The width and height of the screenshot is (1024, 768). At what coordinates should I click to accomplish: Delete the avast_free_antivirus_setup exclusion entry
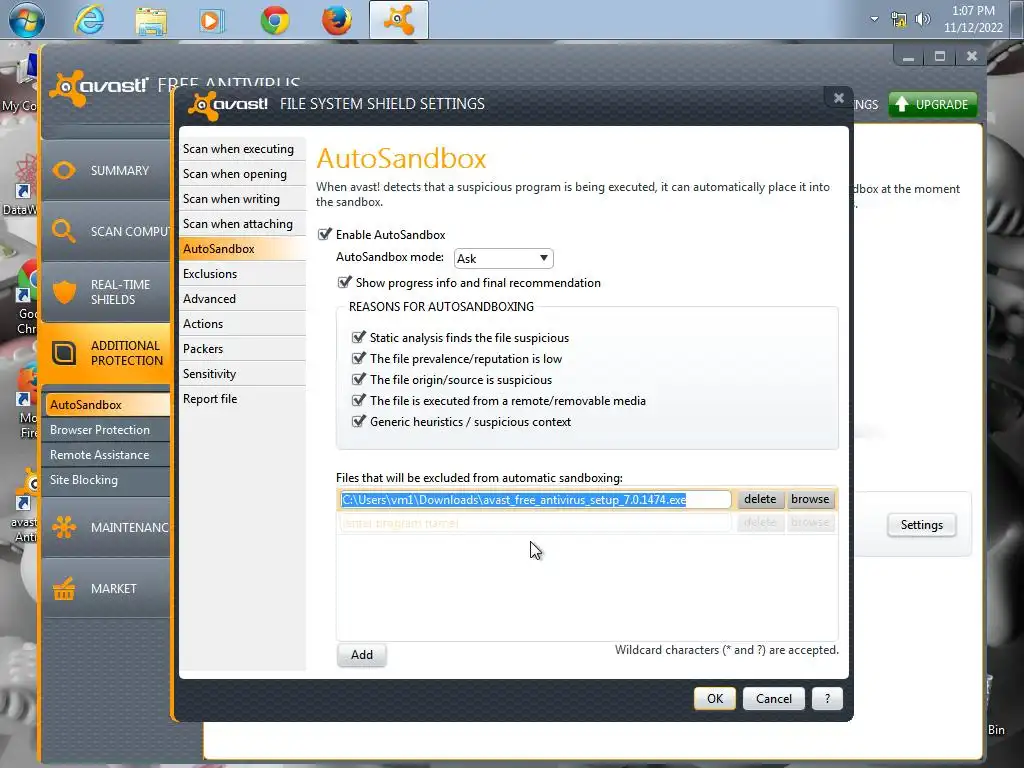point(760,499)
